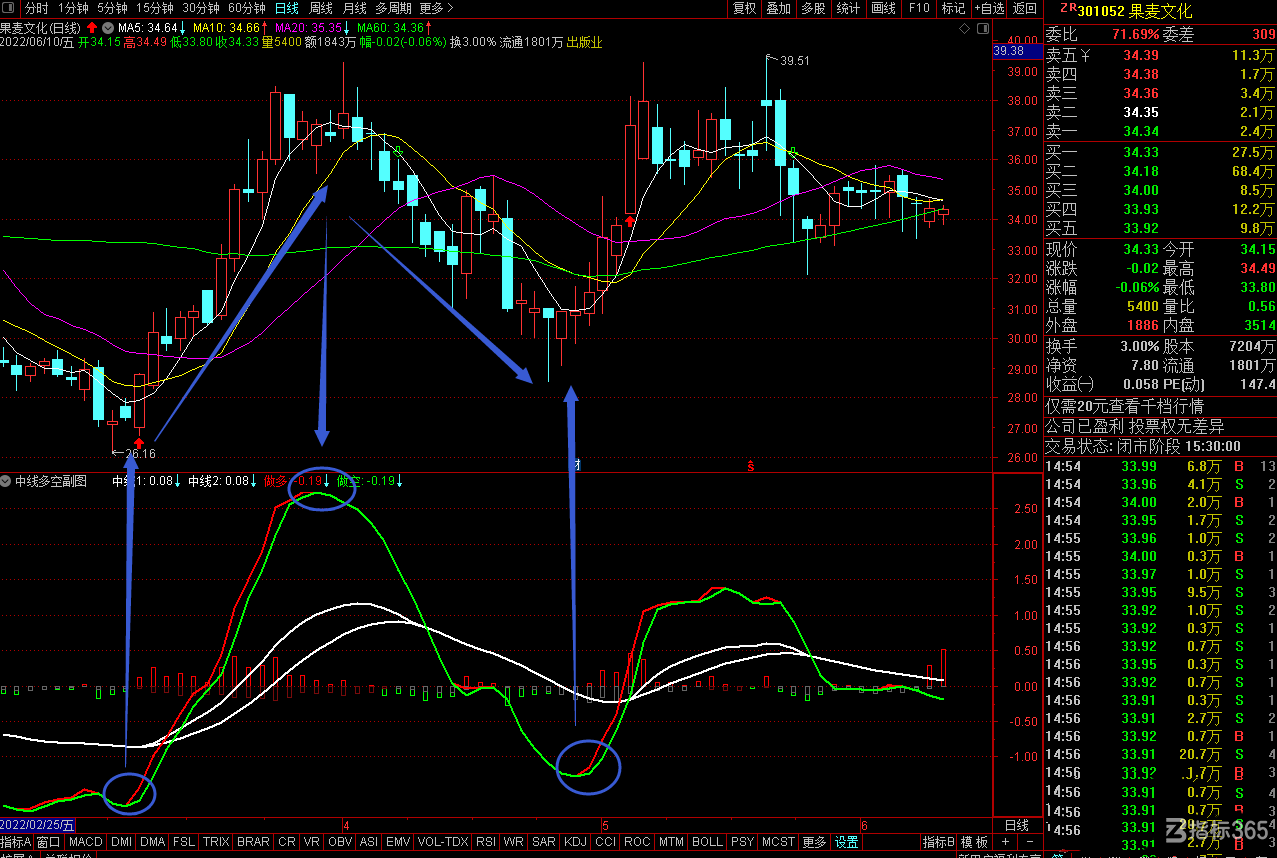Open the 多周期 multi-period view
The width and height of the screenshot is (1277, 858).
click(394, 8)
